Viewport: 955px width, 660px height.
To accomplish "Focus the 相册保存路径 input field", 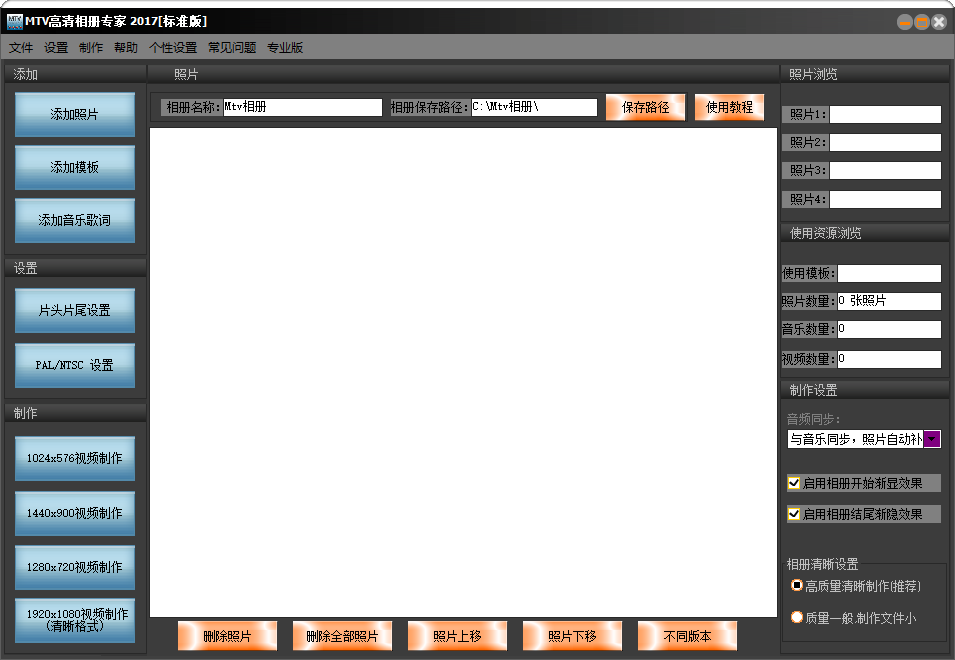I will 534,107.
